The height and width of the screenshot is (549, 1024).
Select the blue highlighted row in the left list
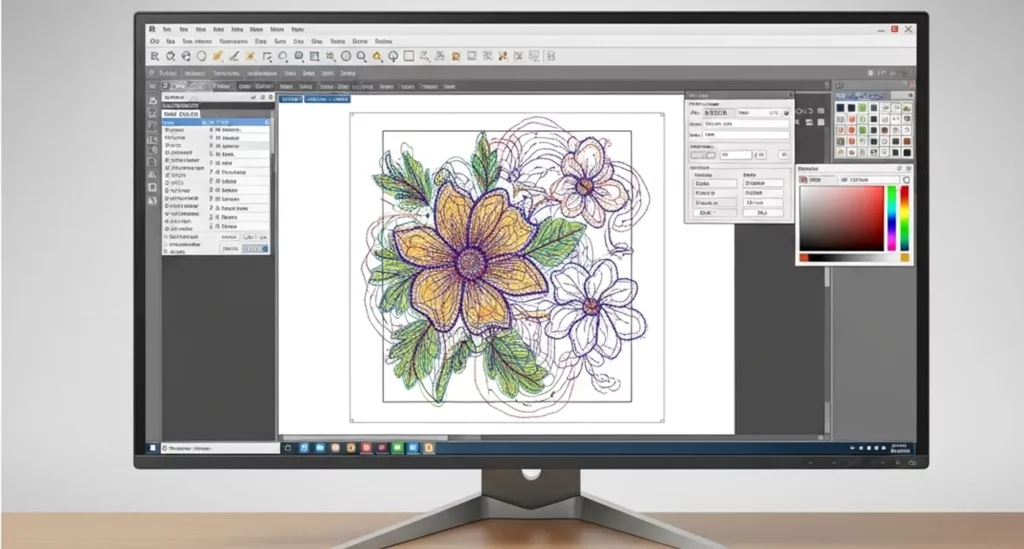pos(216,122)
